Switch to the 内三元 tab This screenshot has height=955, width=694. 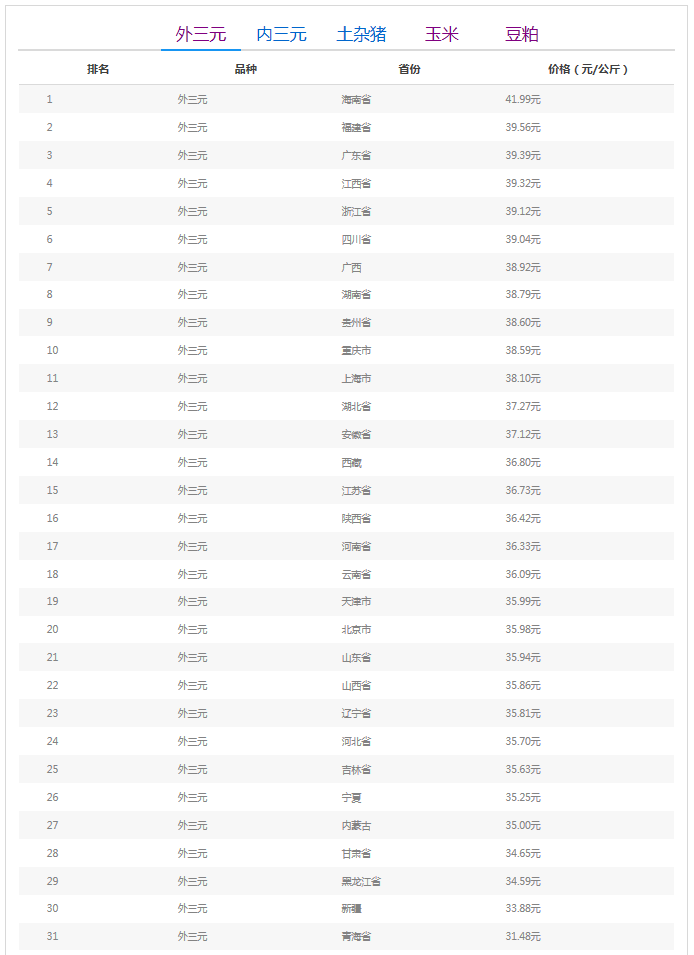[281, 34]
